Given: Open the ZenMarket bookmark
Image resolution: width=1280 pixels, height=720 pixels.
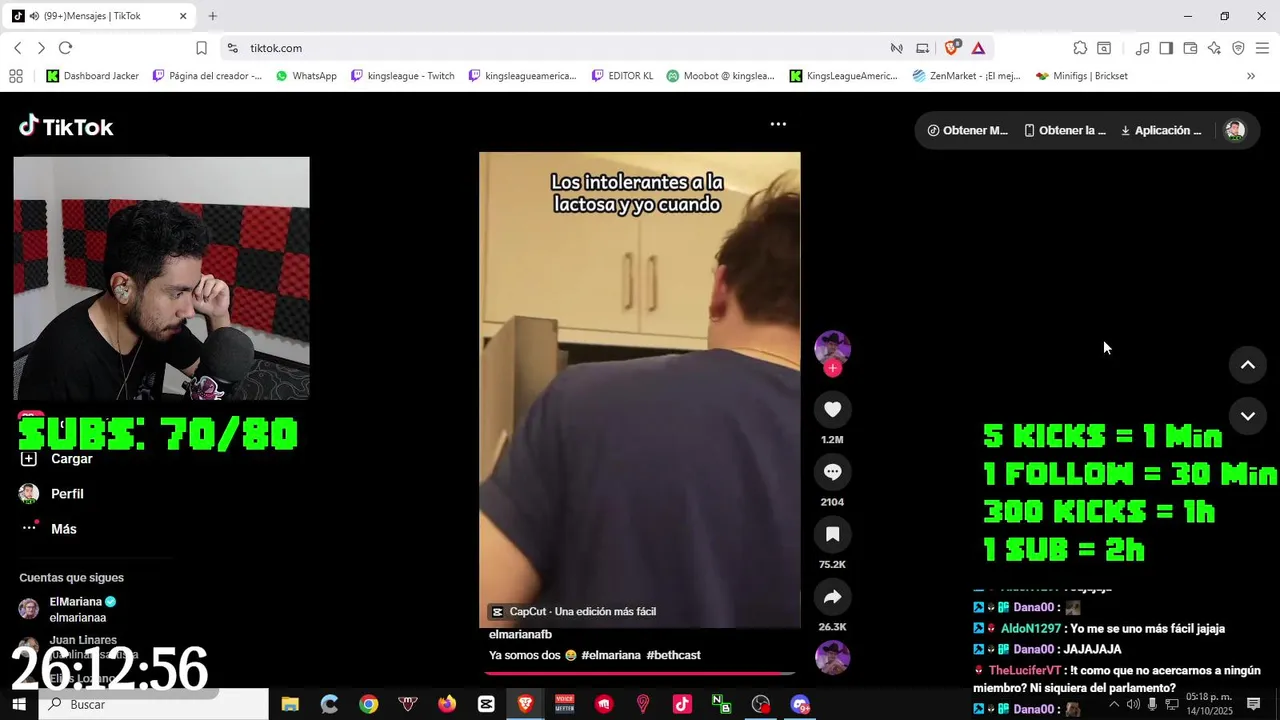Looking at the screenshot, I should 967,76.
